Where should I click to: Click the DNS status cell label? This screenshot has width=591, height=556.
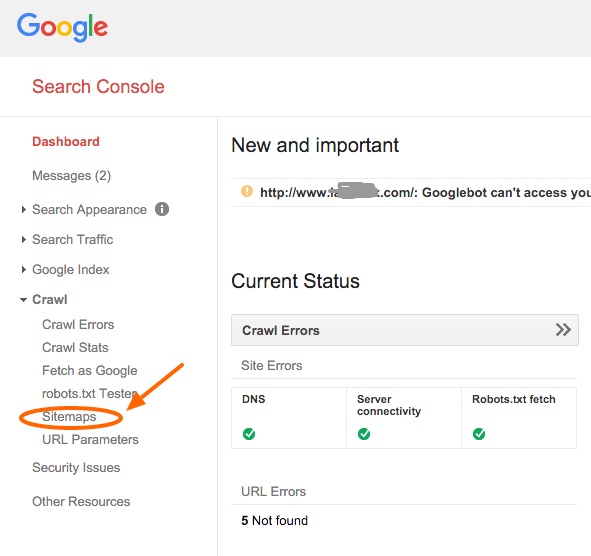(254, 399)
